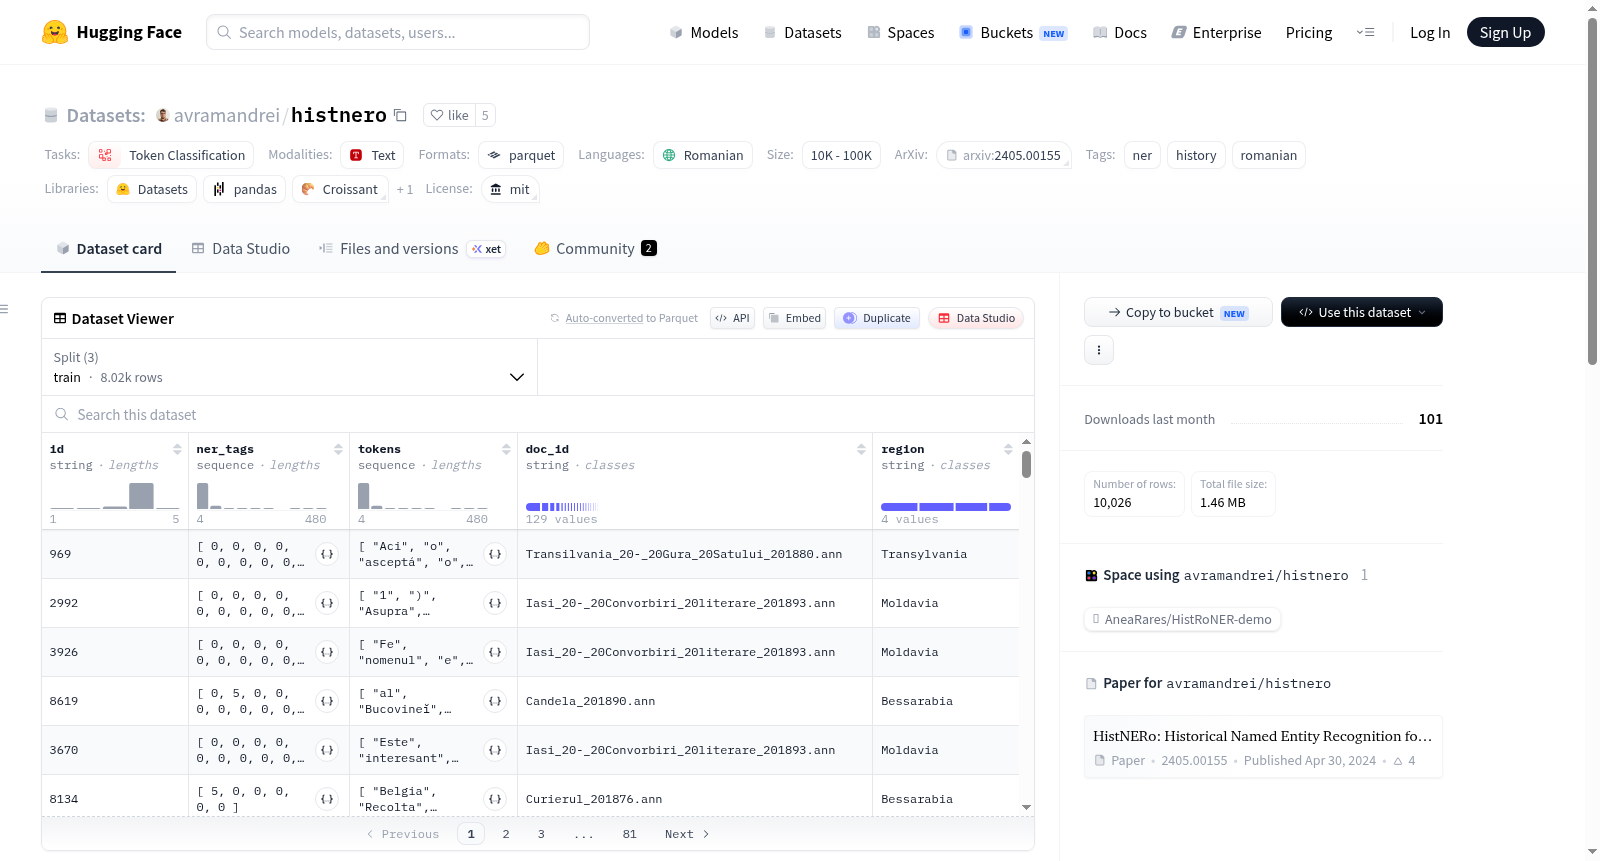Expand tokens cell braces in row 8134
Viewport: 1600px width, 861px height.
tap(495, 799)
